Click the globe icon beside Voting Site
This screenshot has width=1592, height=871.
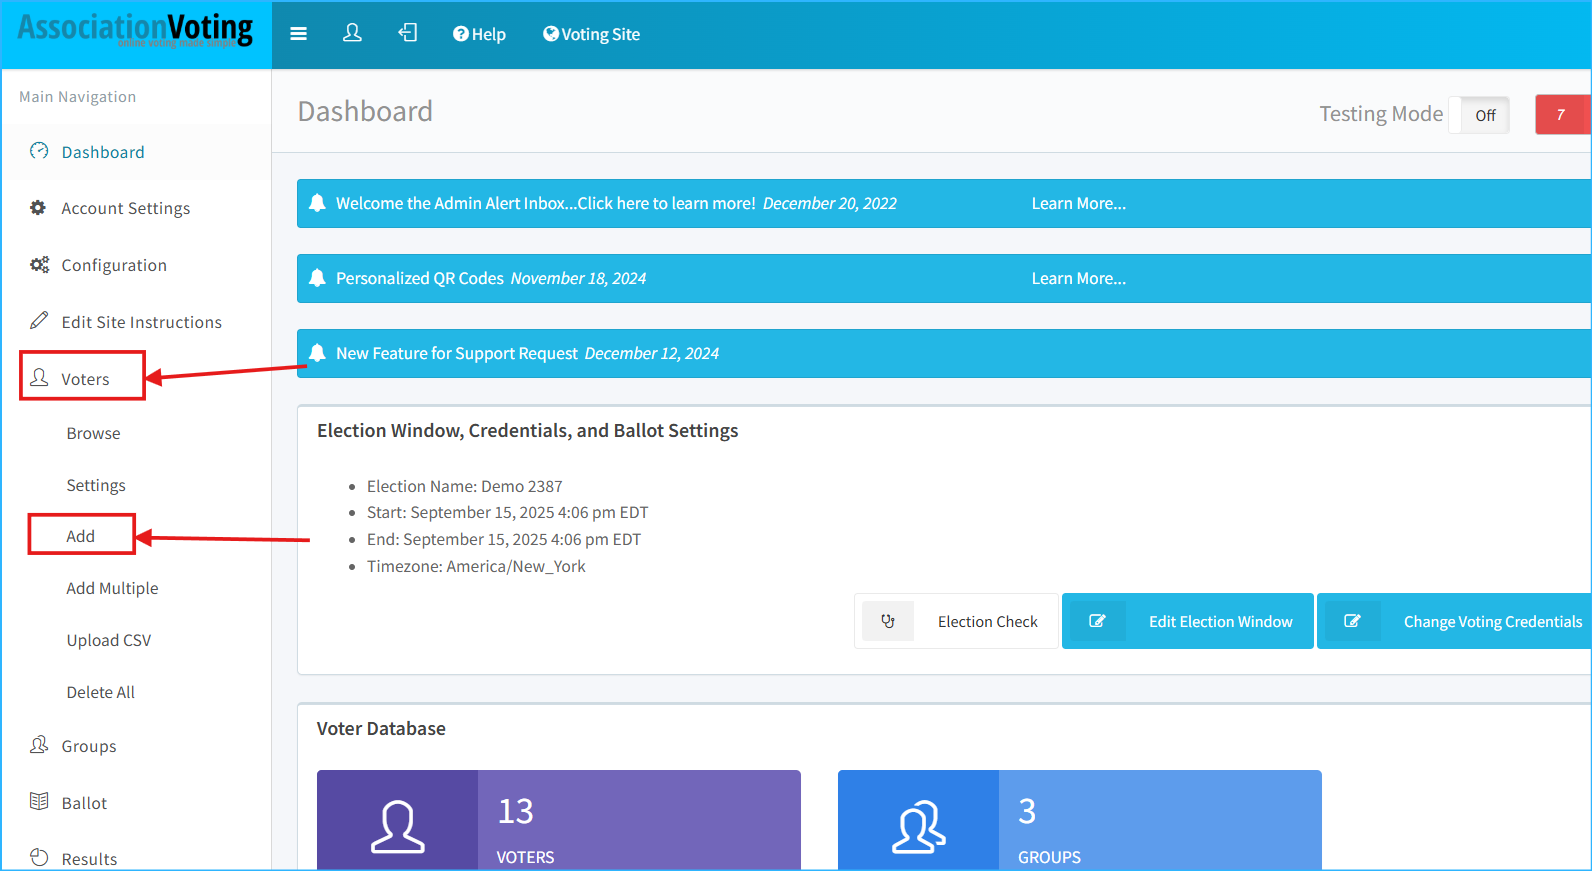[550, 34]
